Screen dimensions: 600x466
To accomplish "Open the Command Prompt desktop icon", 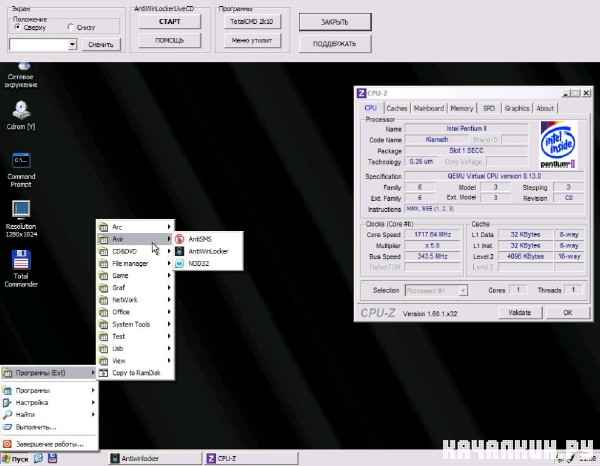I will point(21,169).
